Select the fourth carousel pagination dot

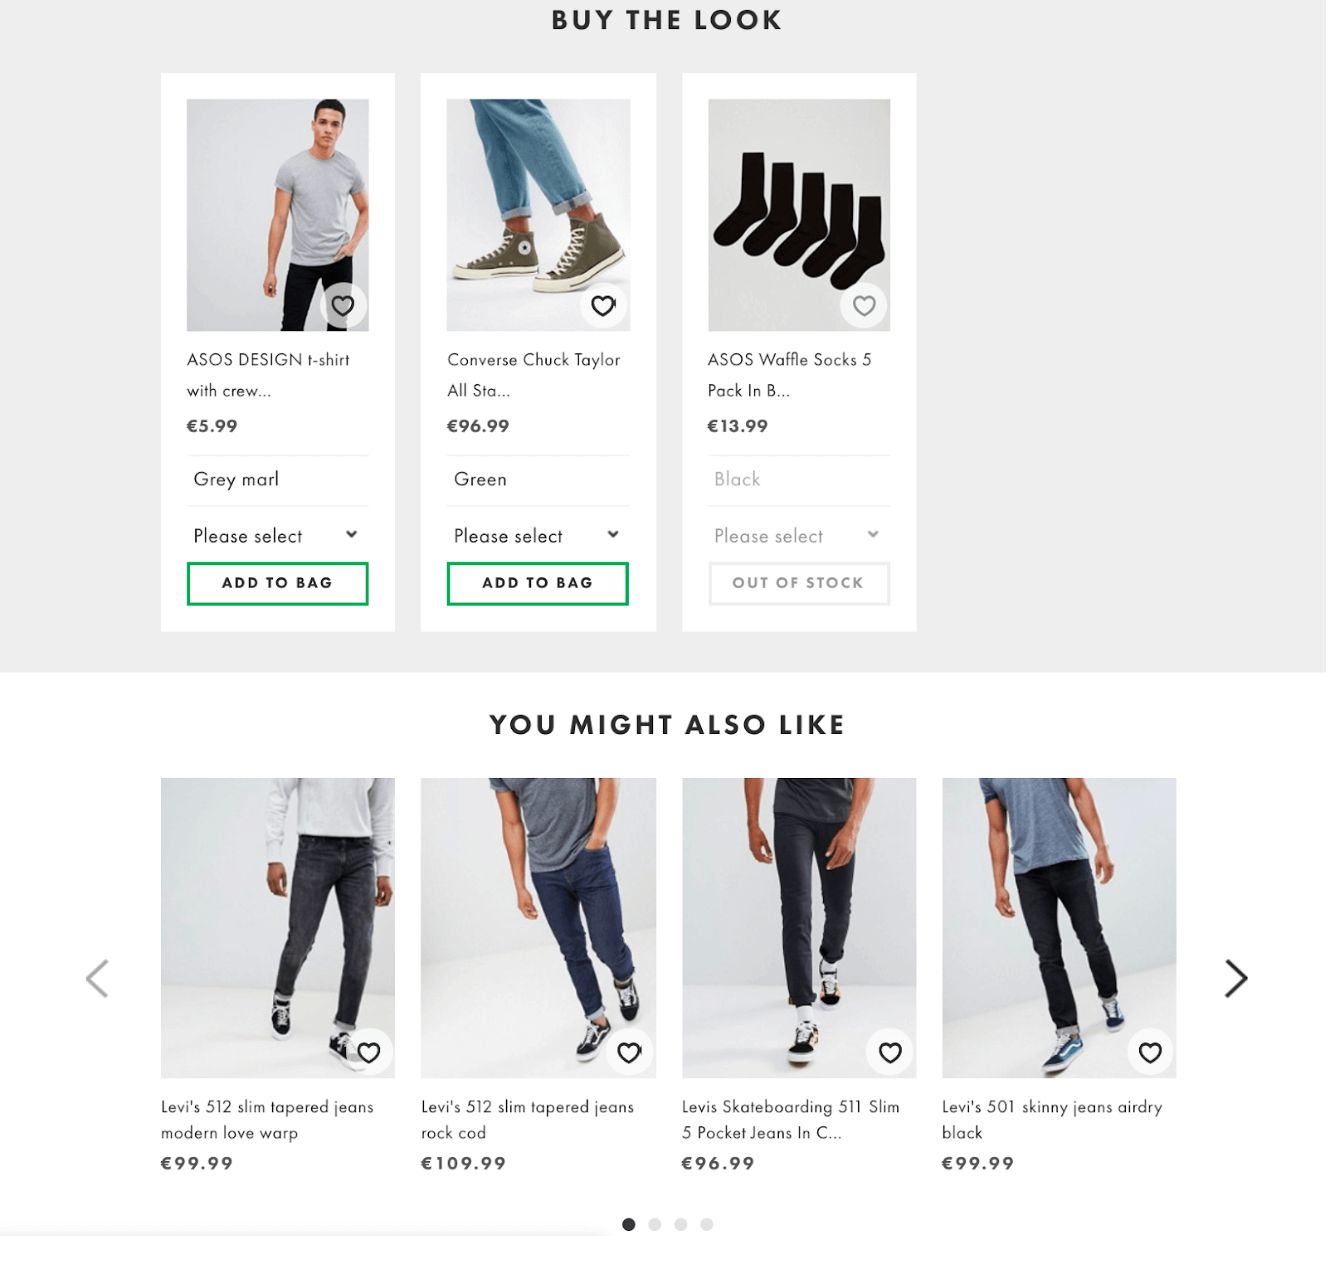coord(707,1223)
